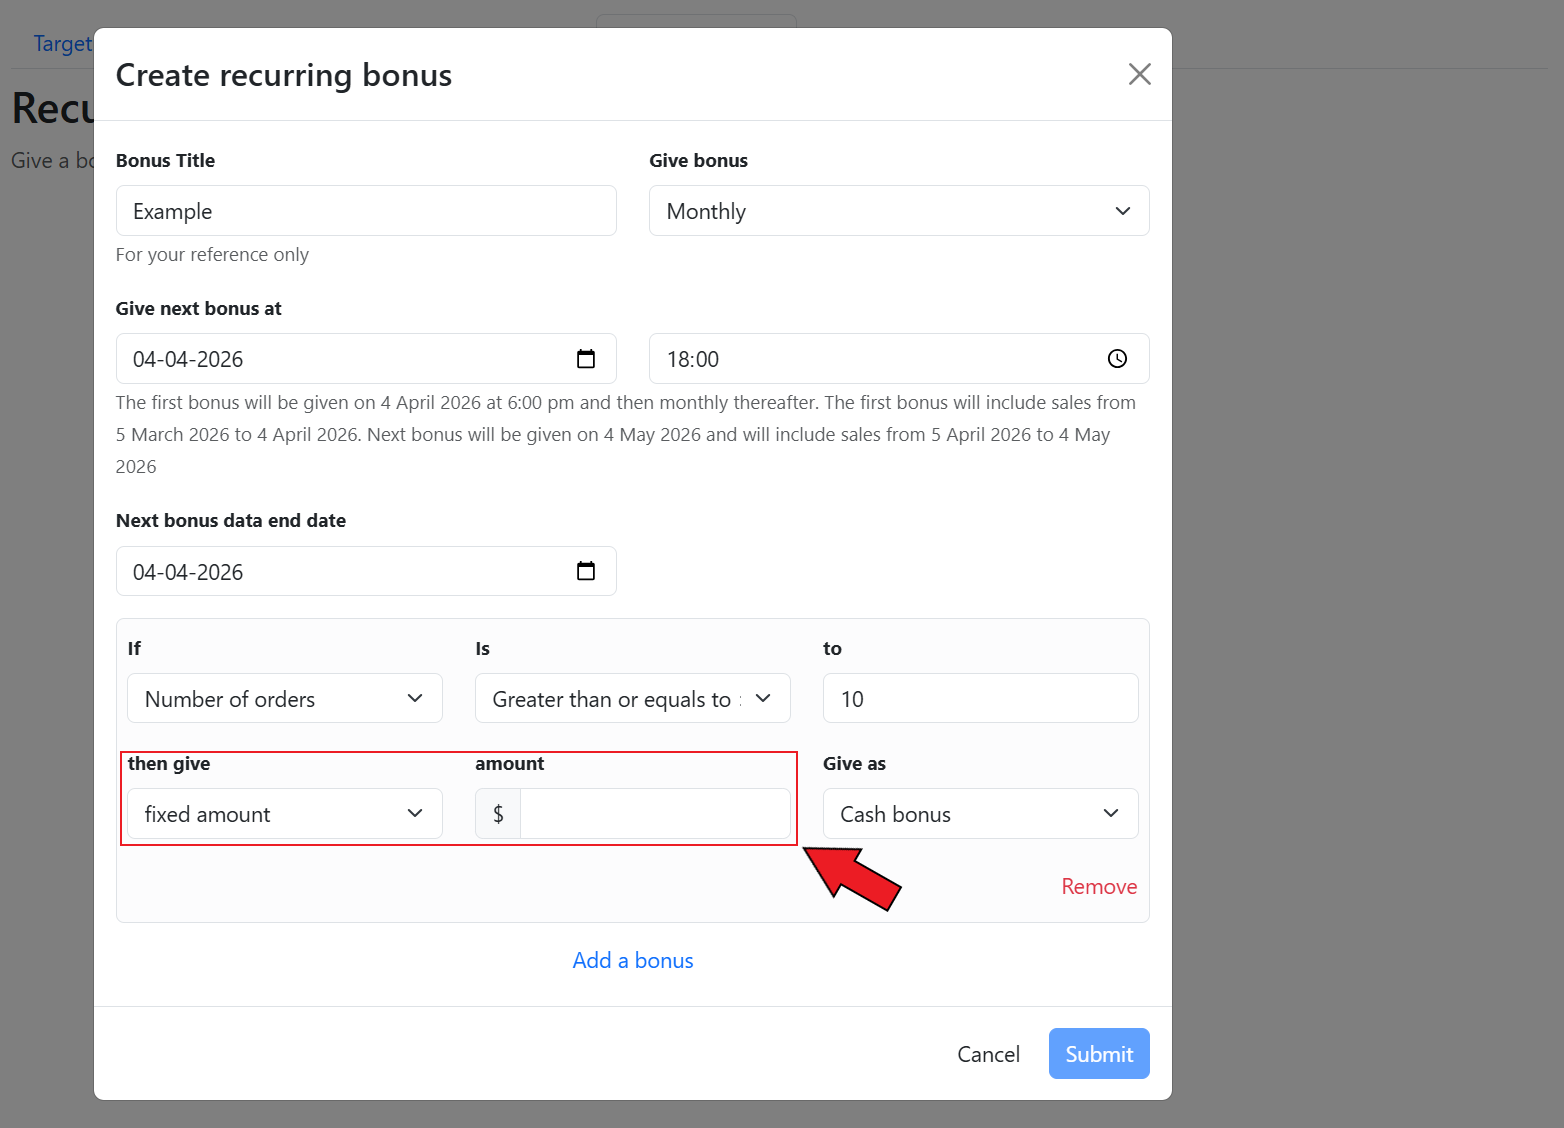Expand the Cash bonus Give as dropdown
Screen dimensions: 1564x1128
979,814
